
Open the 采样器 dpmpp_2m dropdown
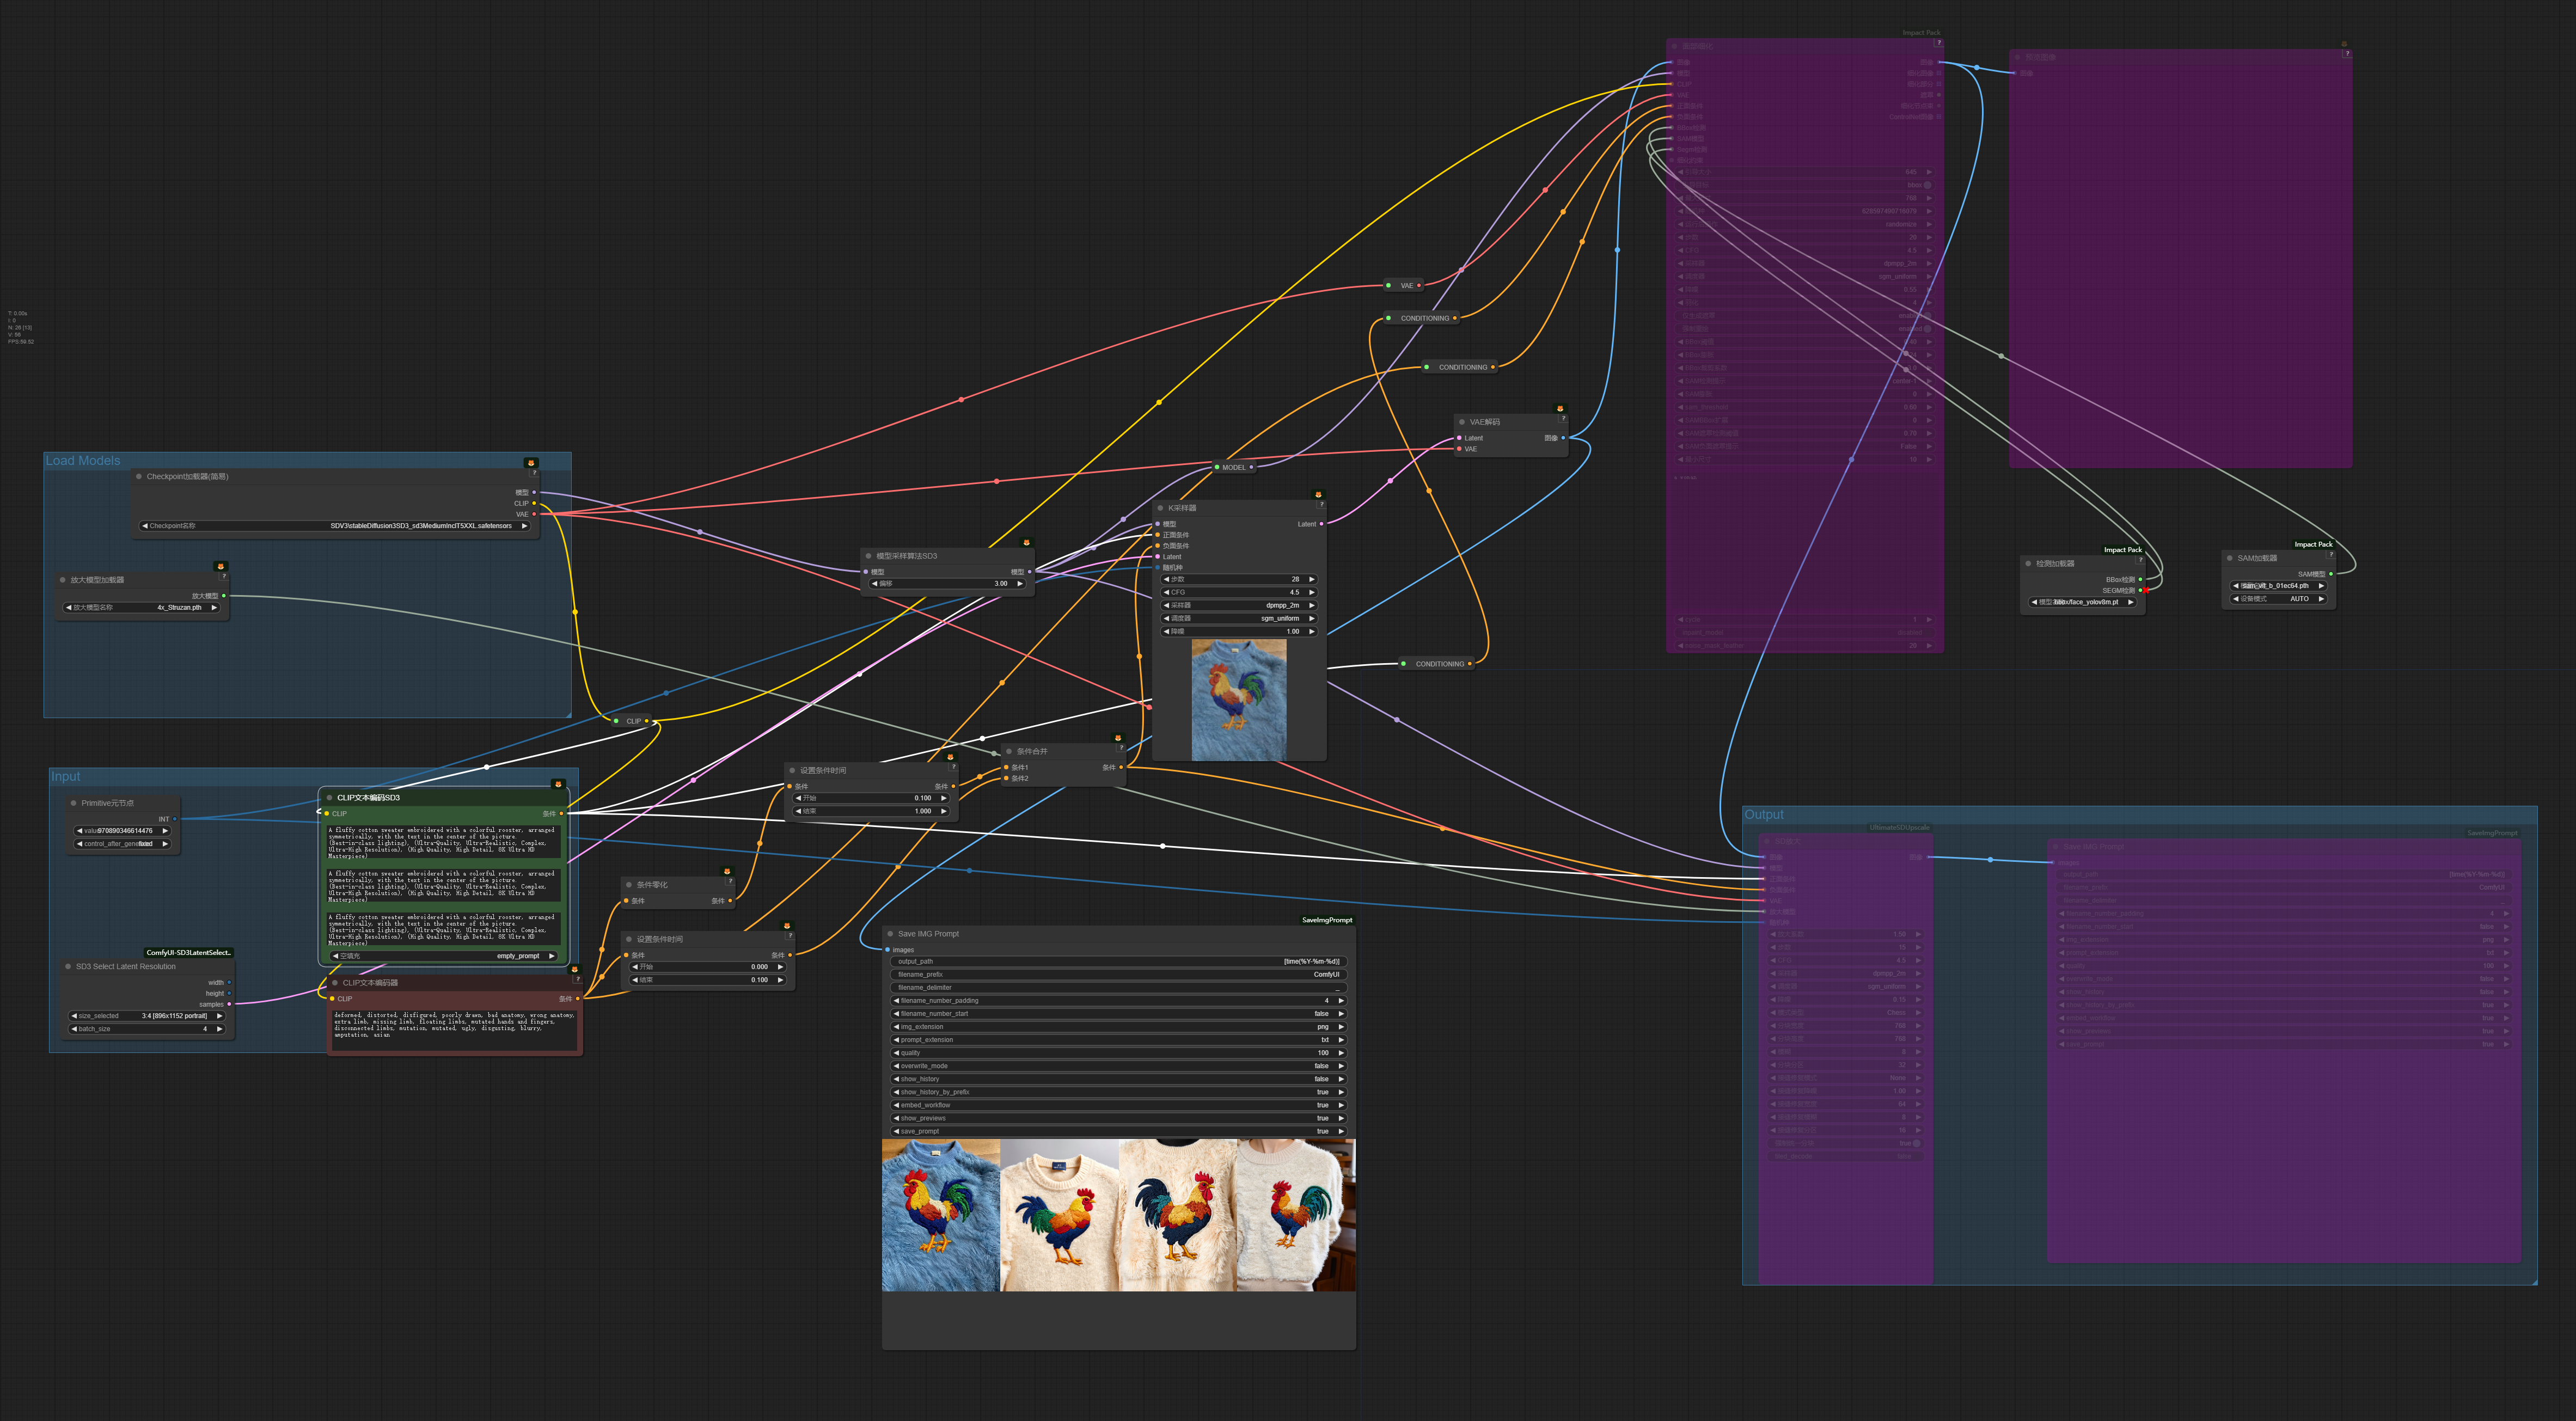point(1238,605)
